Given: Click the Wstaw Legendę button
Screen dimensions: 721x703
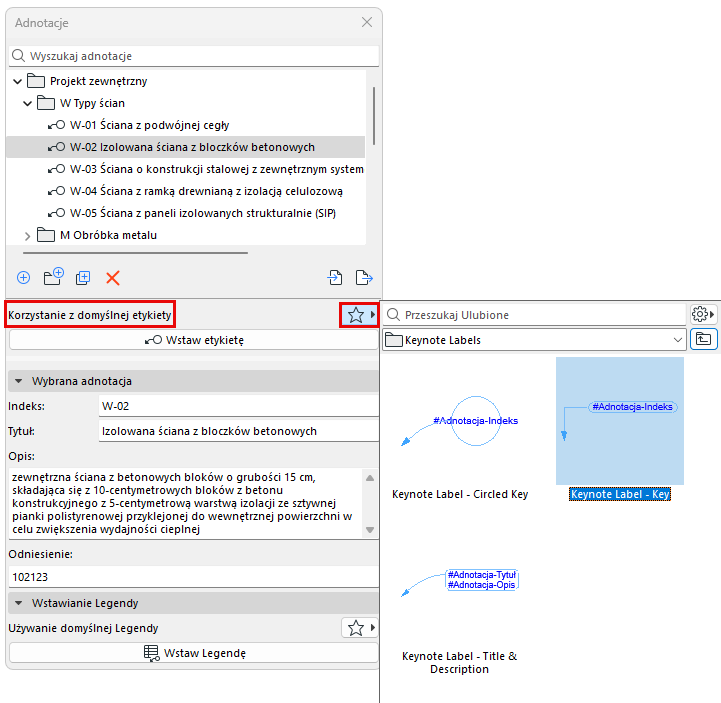Looking at the screenshot, I should tap(194, 653).
